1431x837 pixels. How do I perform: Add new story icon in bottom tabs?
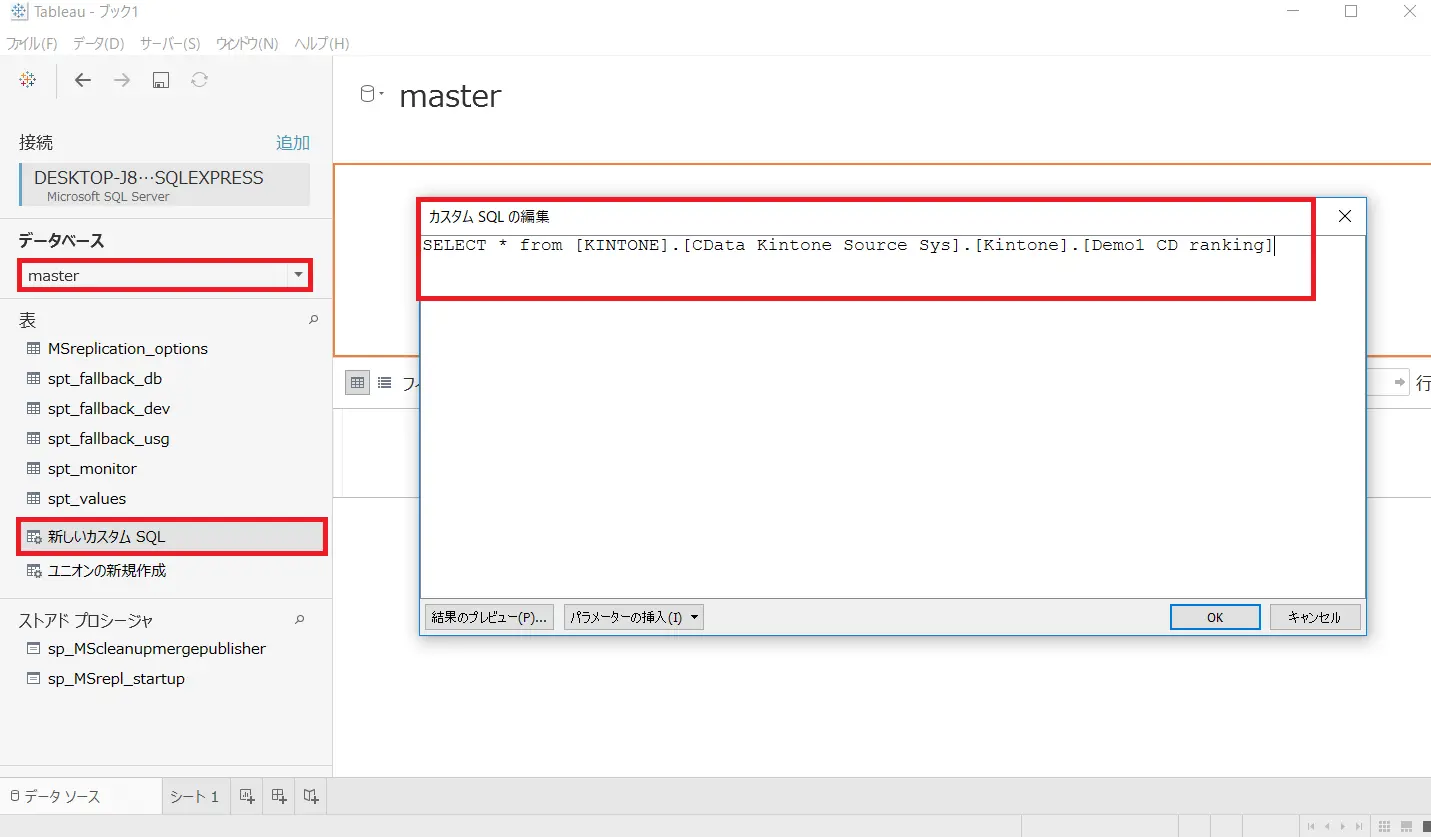point(311,796)
